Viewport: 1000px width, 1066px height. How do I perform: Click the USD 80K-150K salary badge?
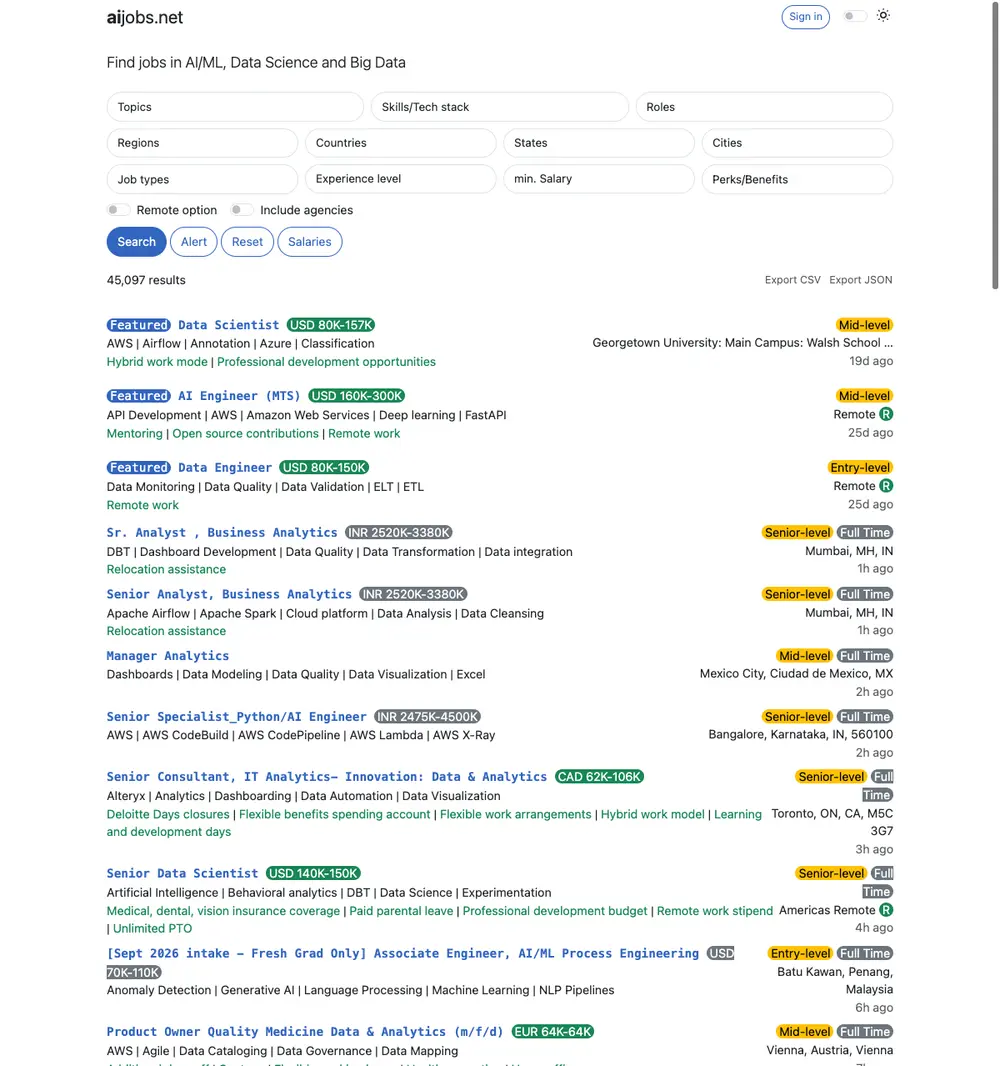point(324,468)
